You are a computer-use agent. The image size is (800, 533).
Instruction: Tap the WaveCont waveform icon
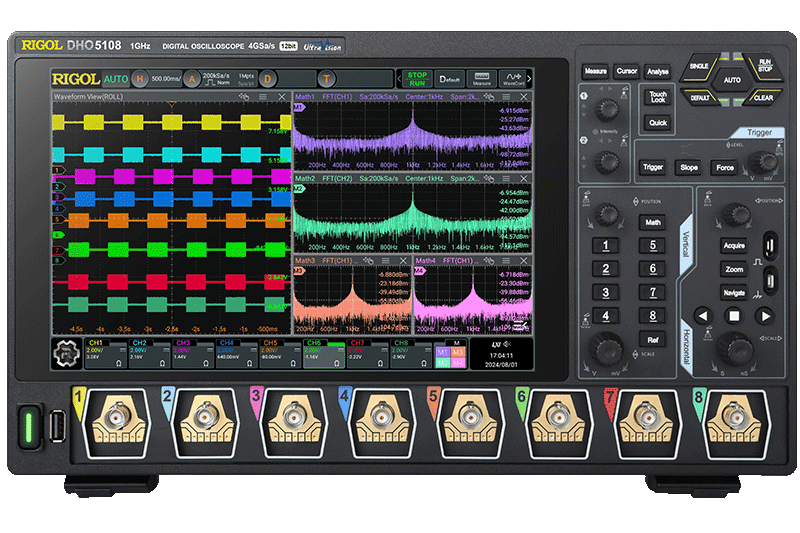point(514,78)
